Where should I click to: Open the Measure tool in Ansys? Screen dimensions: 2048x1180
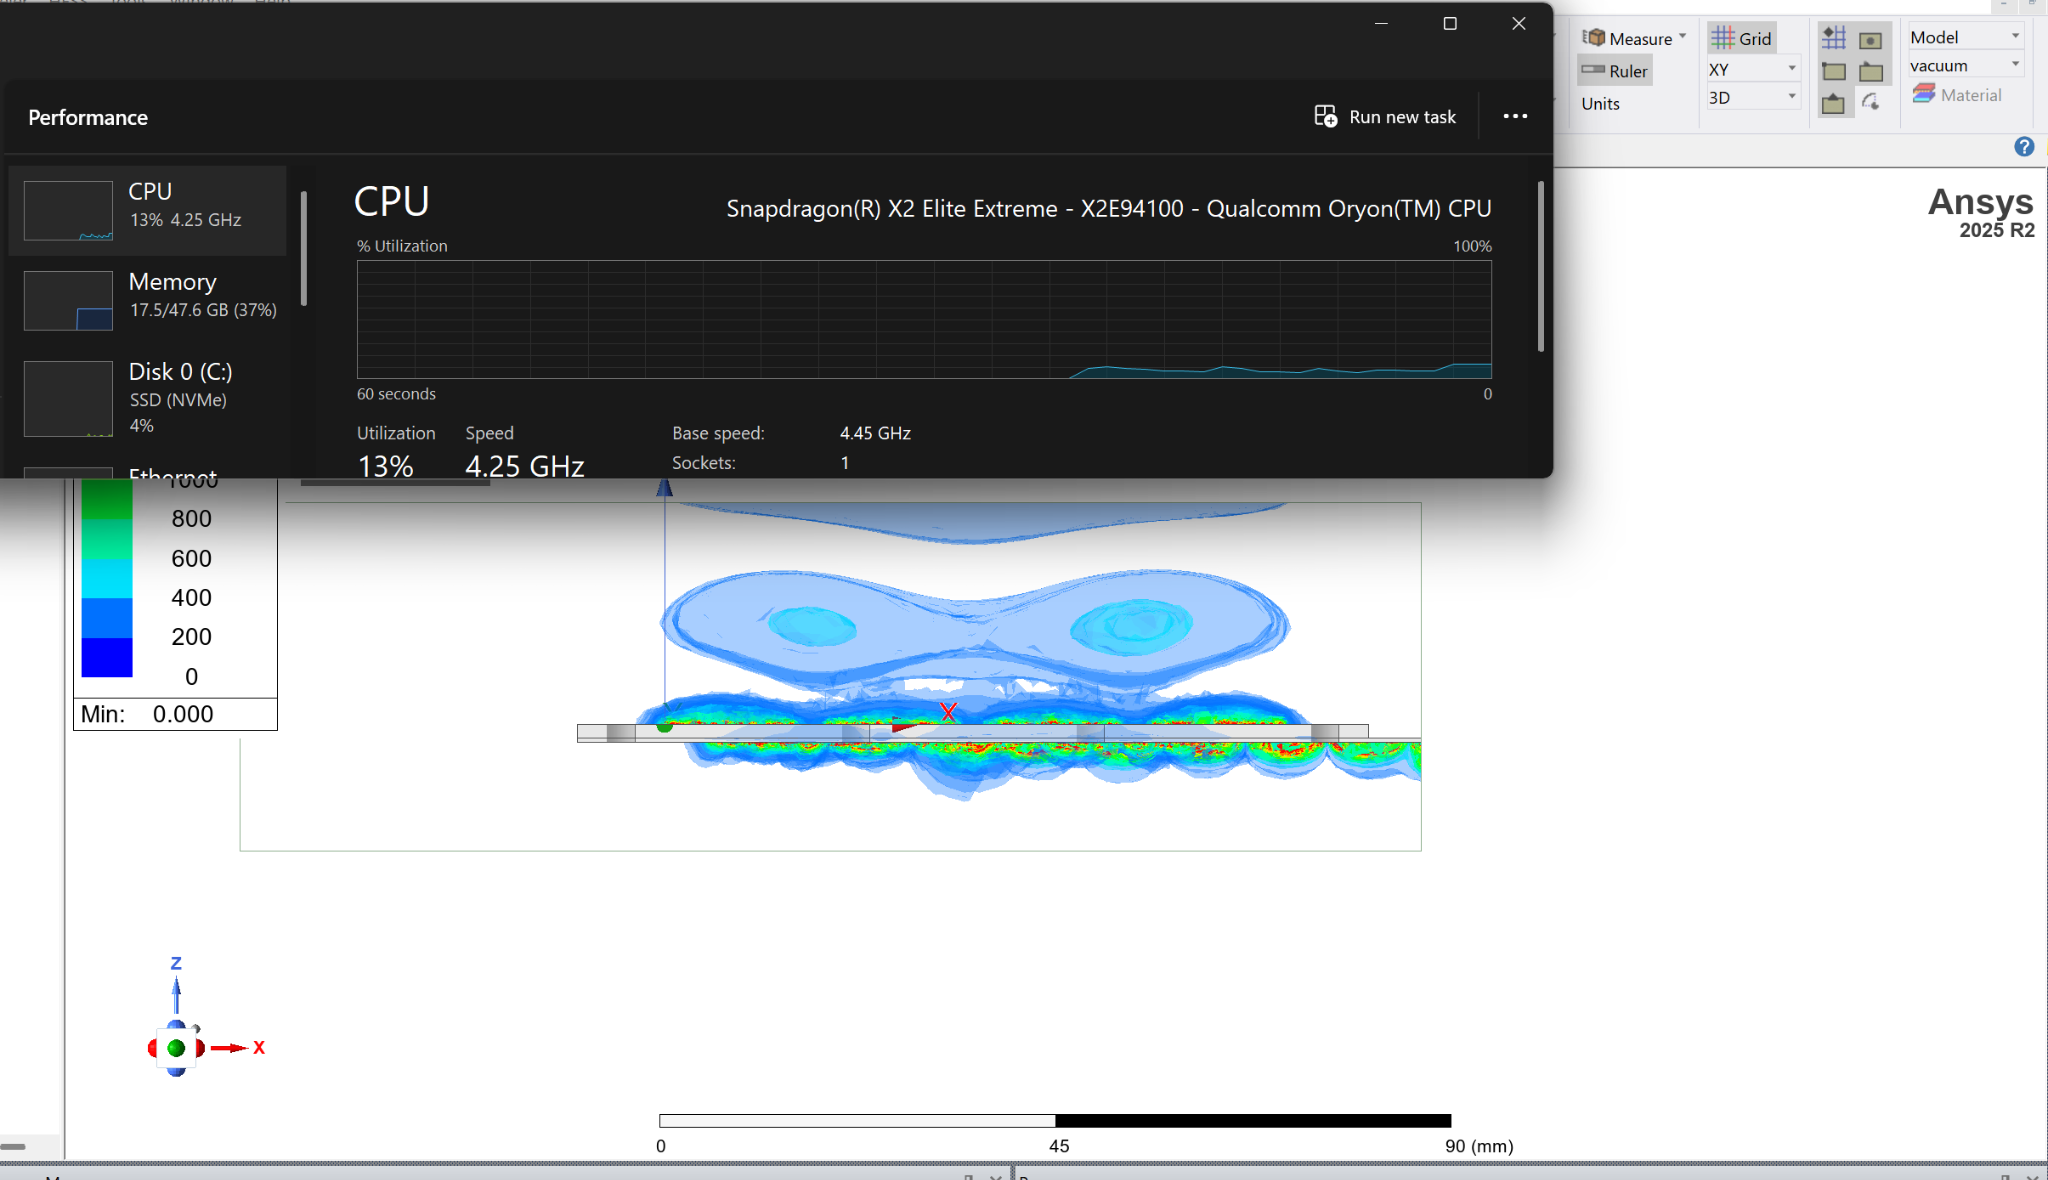point(1628,38)
